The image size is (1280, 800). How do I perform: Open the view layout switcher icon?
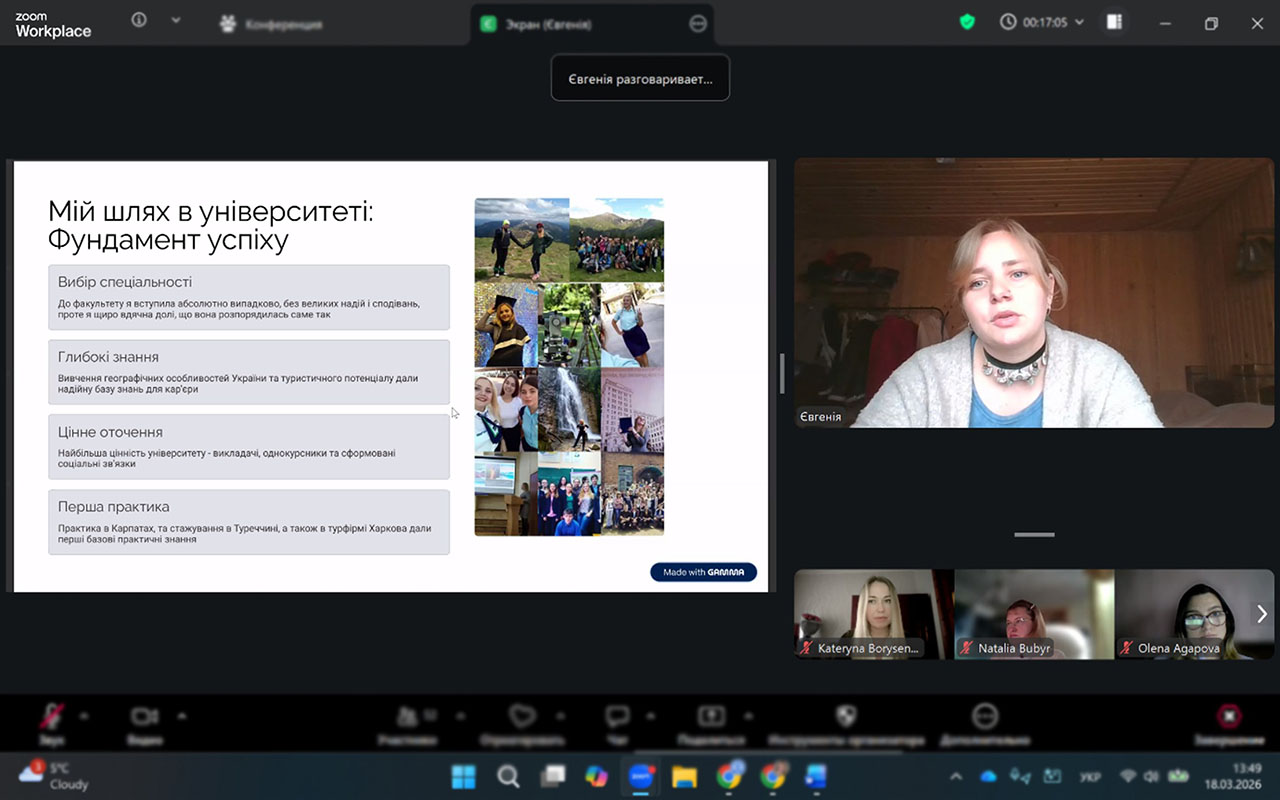coord(1114,22)
